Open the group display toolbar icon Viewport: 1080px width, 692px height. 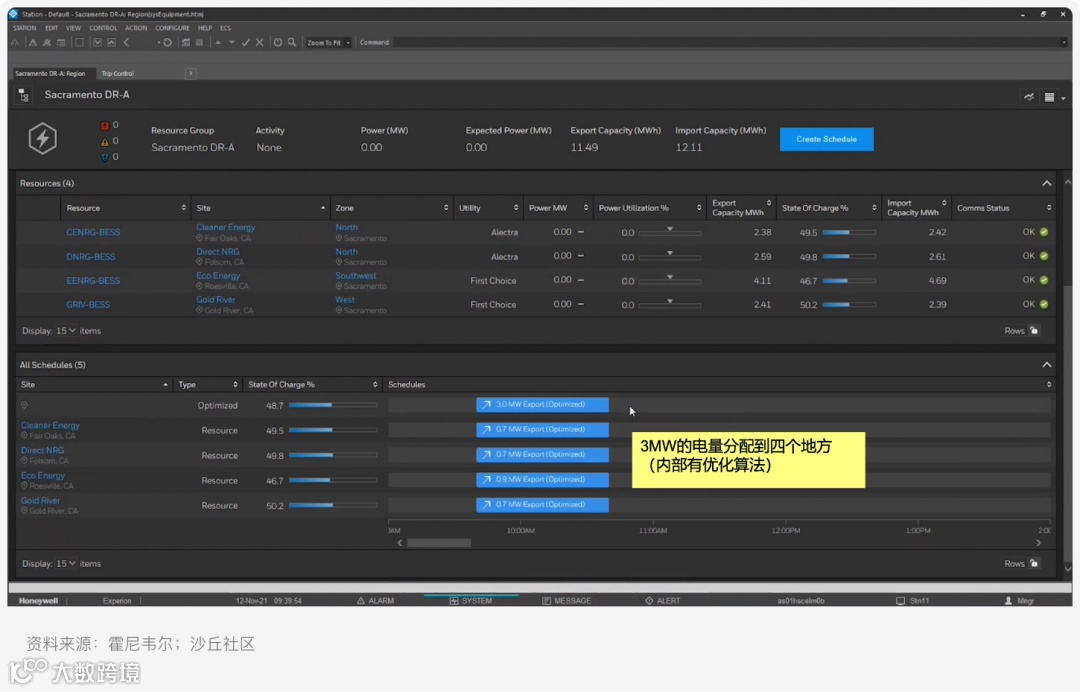coord(200,43)
